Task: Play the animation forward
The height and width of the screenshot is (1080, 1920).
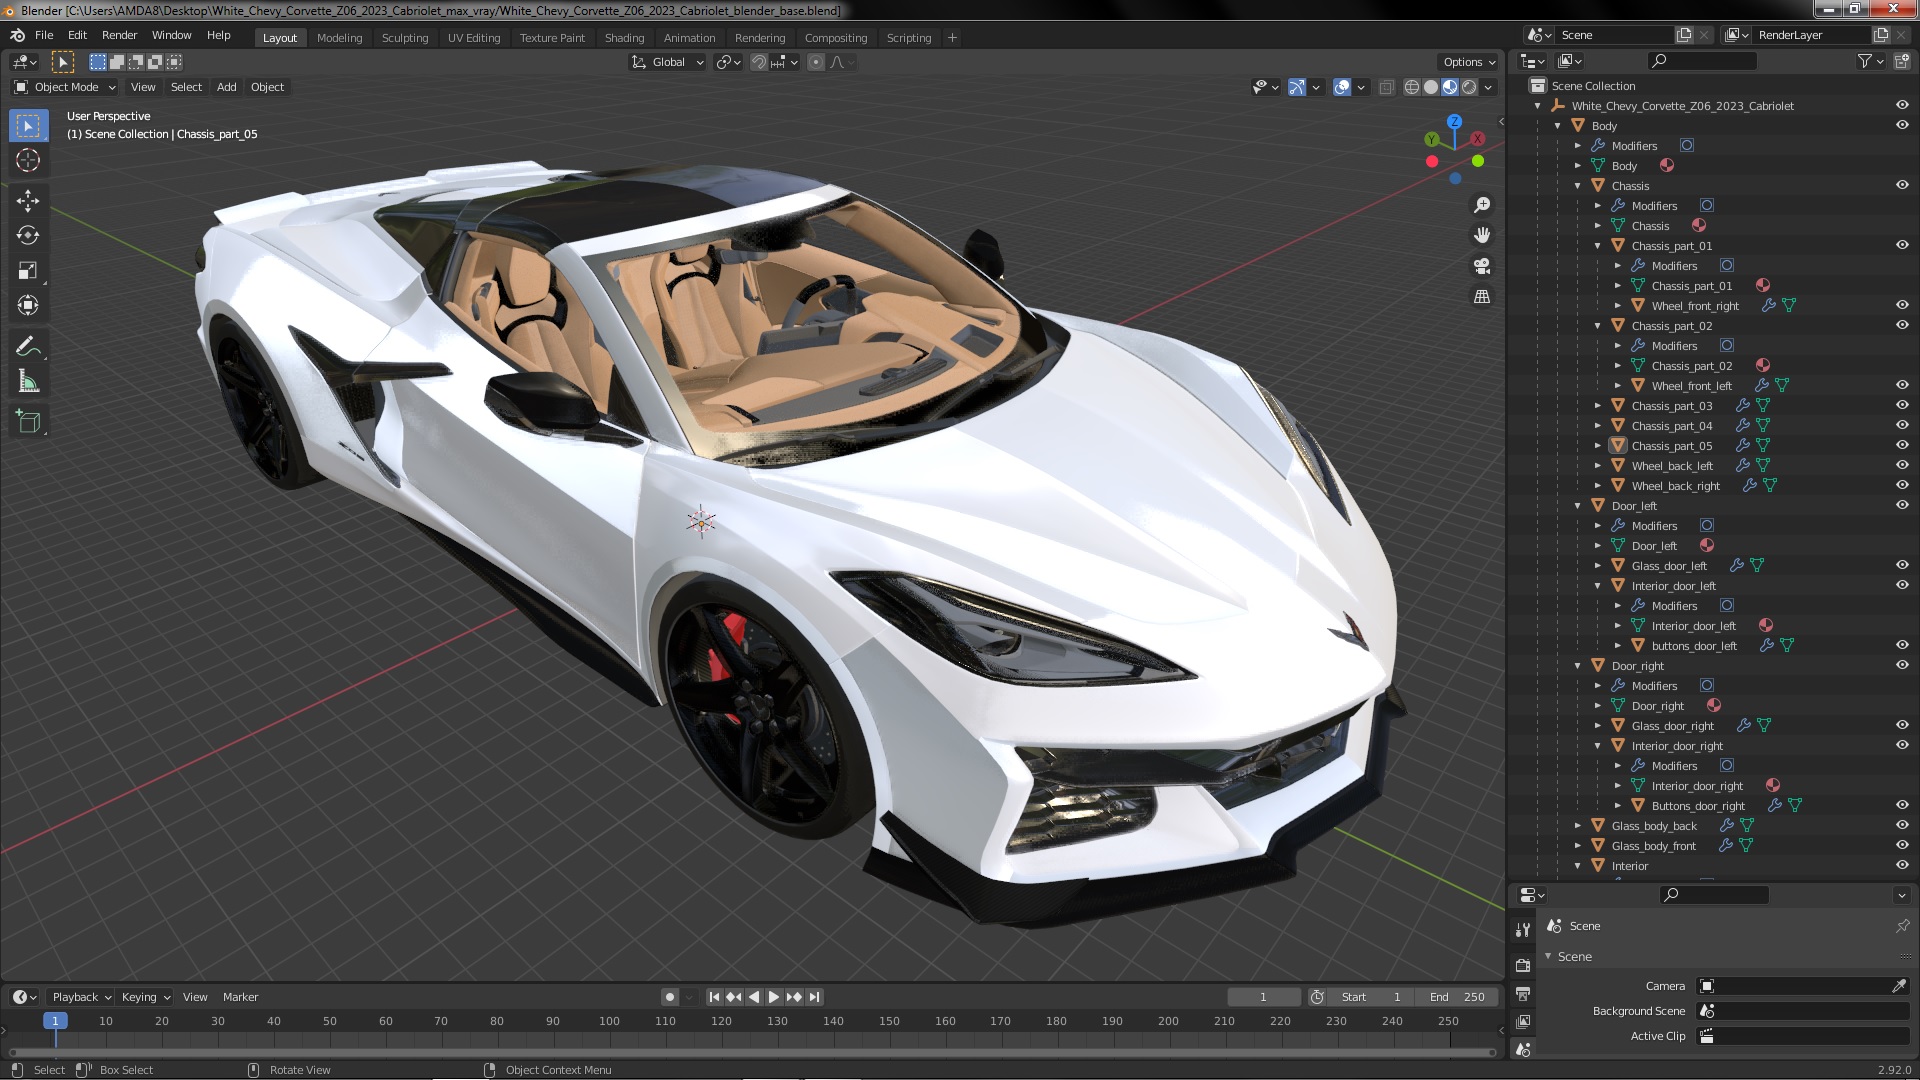Action: [x=774, y=997]
